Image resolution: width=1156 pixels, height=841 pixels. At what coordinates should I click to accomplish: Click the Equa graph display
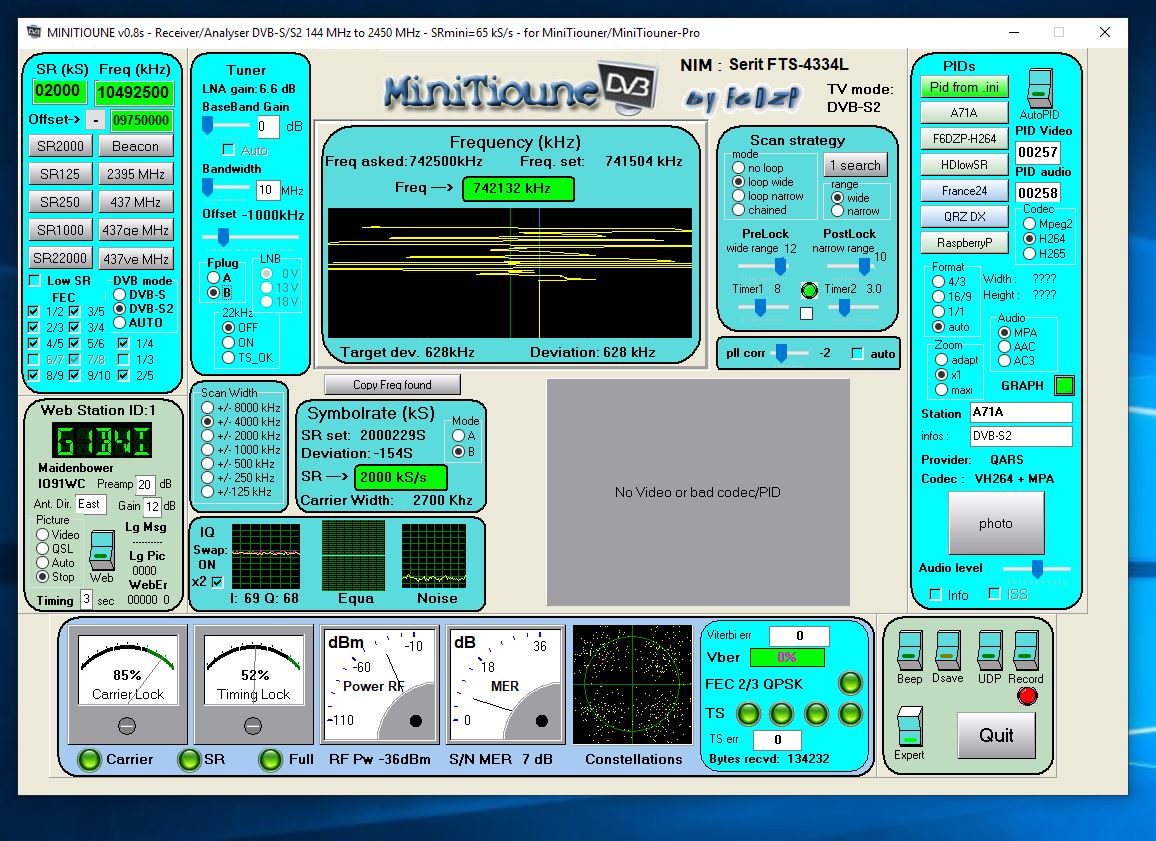point(353,556)
